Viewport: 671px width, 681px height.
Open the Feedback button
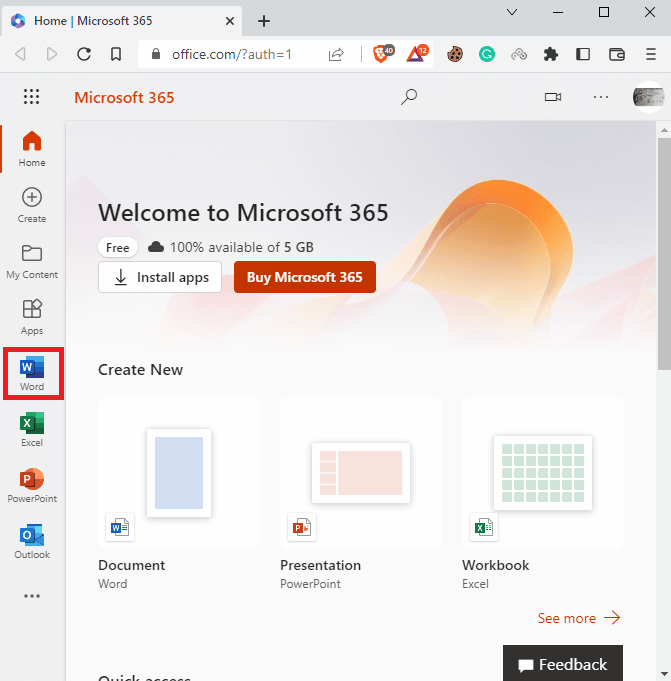563,664
